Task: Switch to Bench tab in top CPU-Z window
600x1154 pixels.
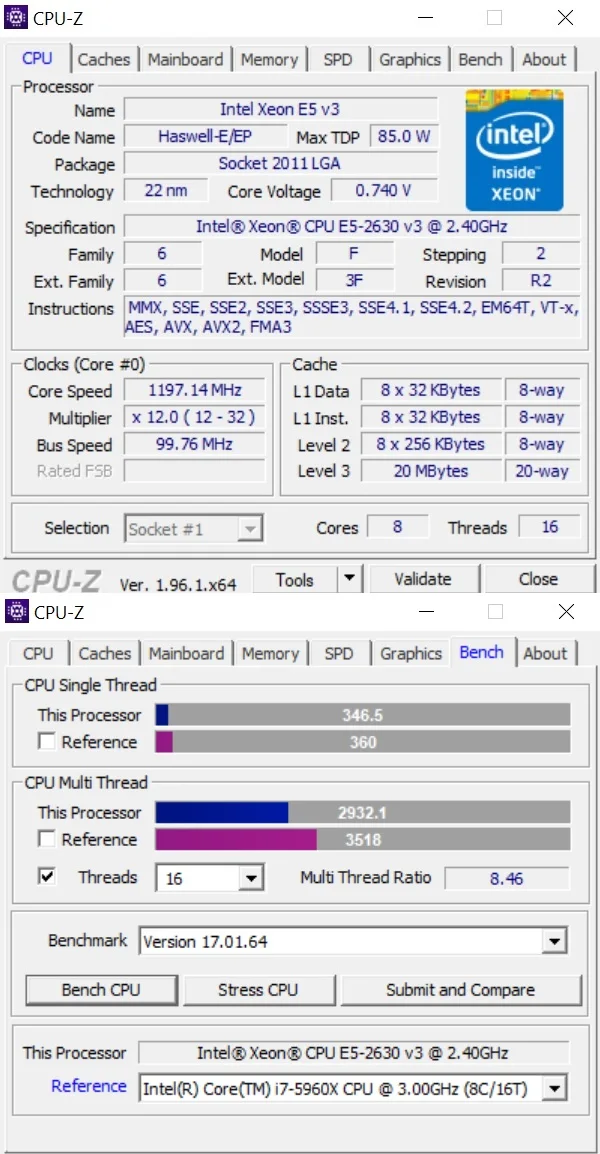Action: [480, 60]
